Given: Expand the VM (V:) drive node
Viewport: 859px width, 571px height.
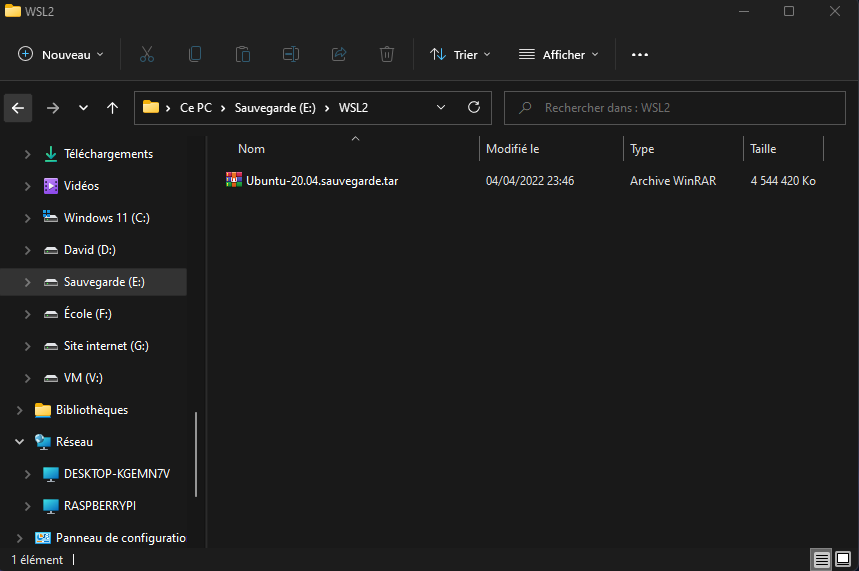Looking at the screenshot, I should tap(27, 378).
